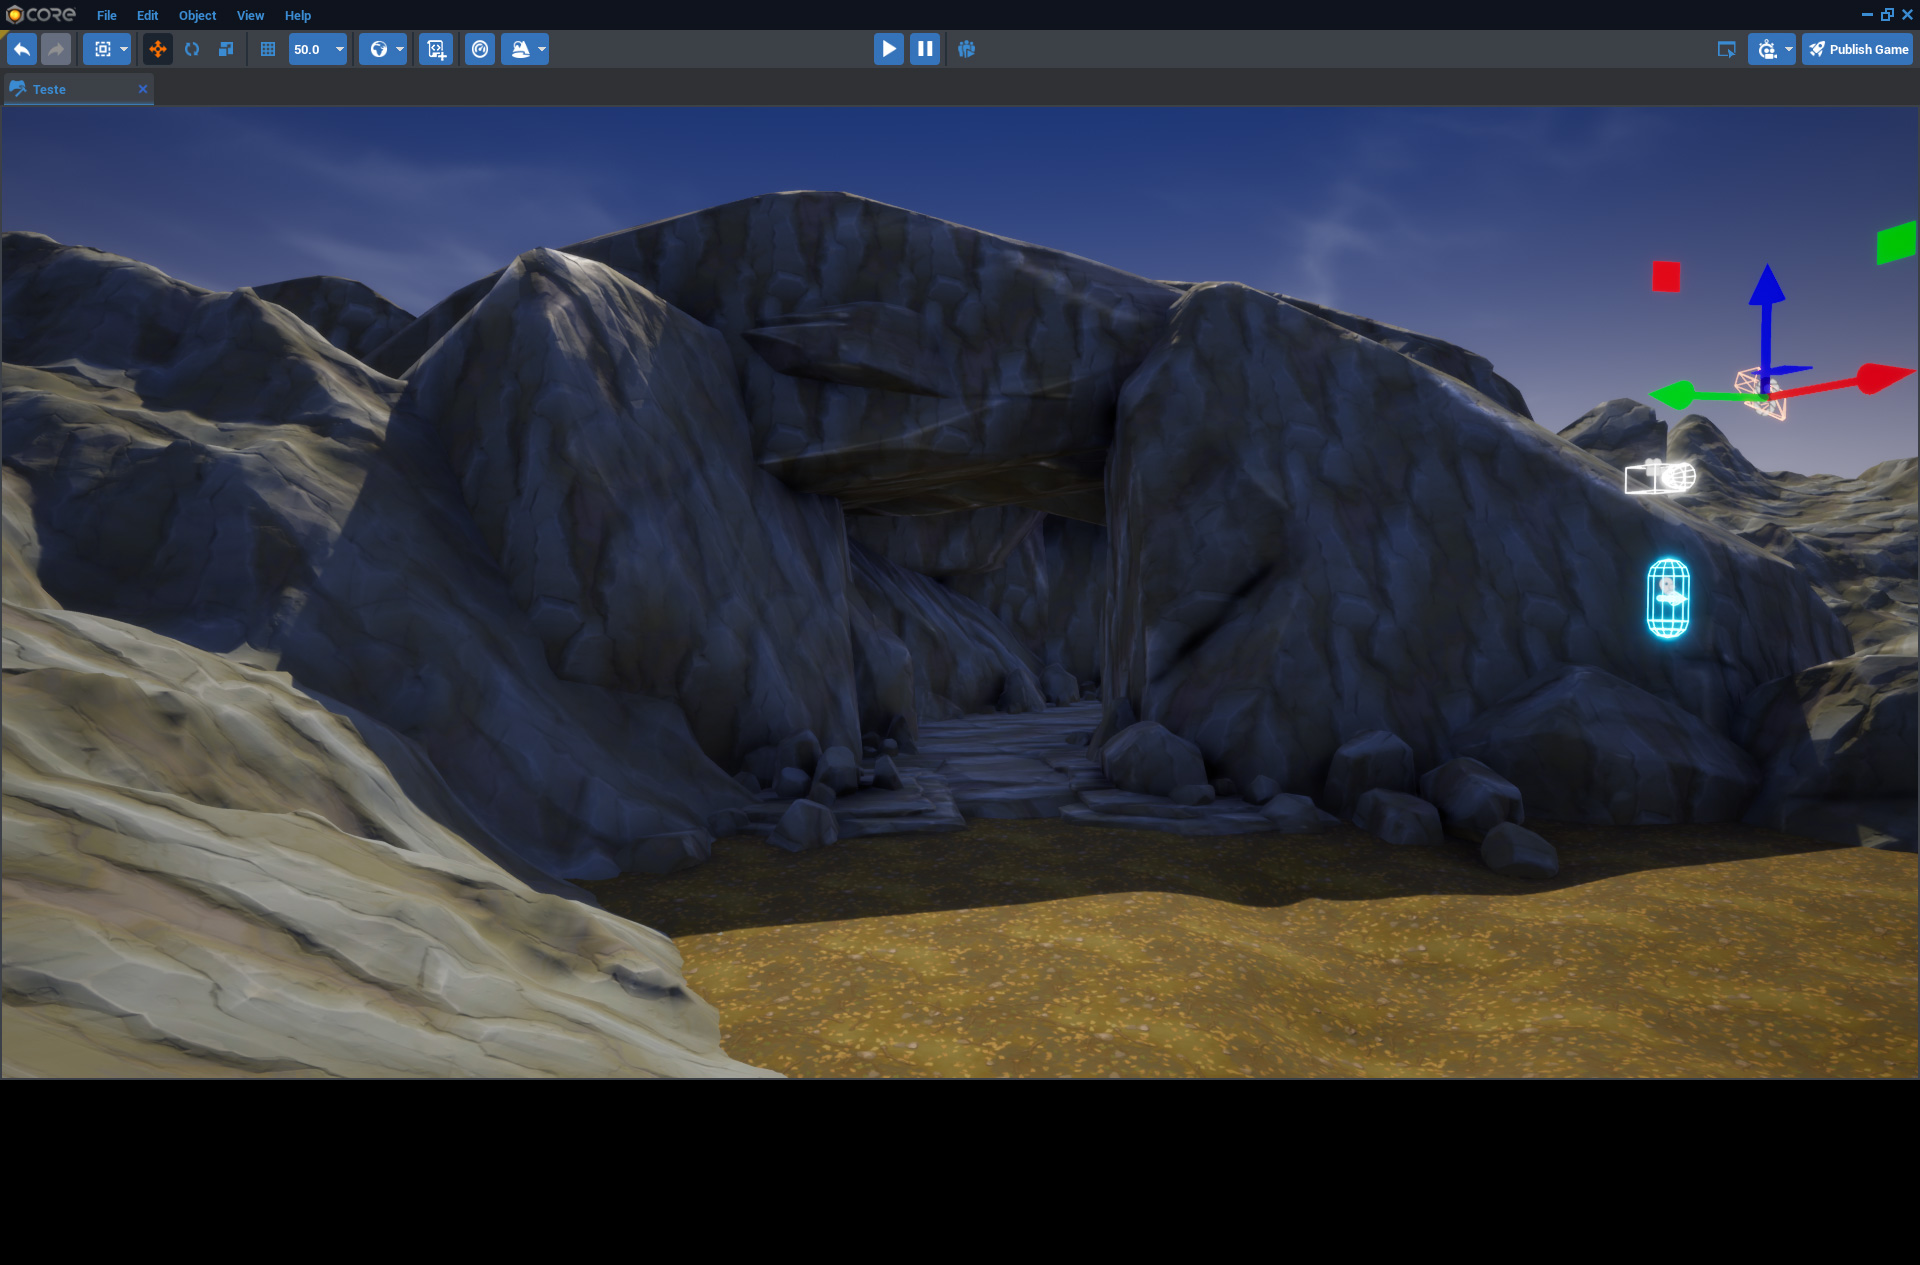
Task: Select the Teste project tab
Action: click(78, 89)
